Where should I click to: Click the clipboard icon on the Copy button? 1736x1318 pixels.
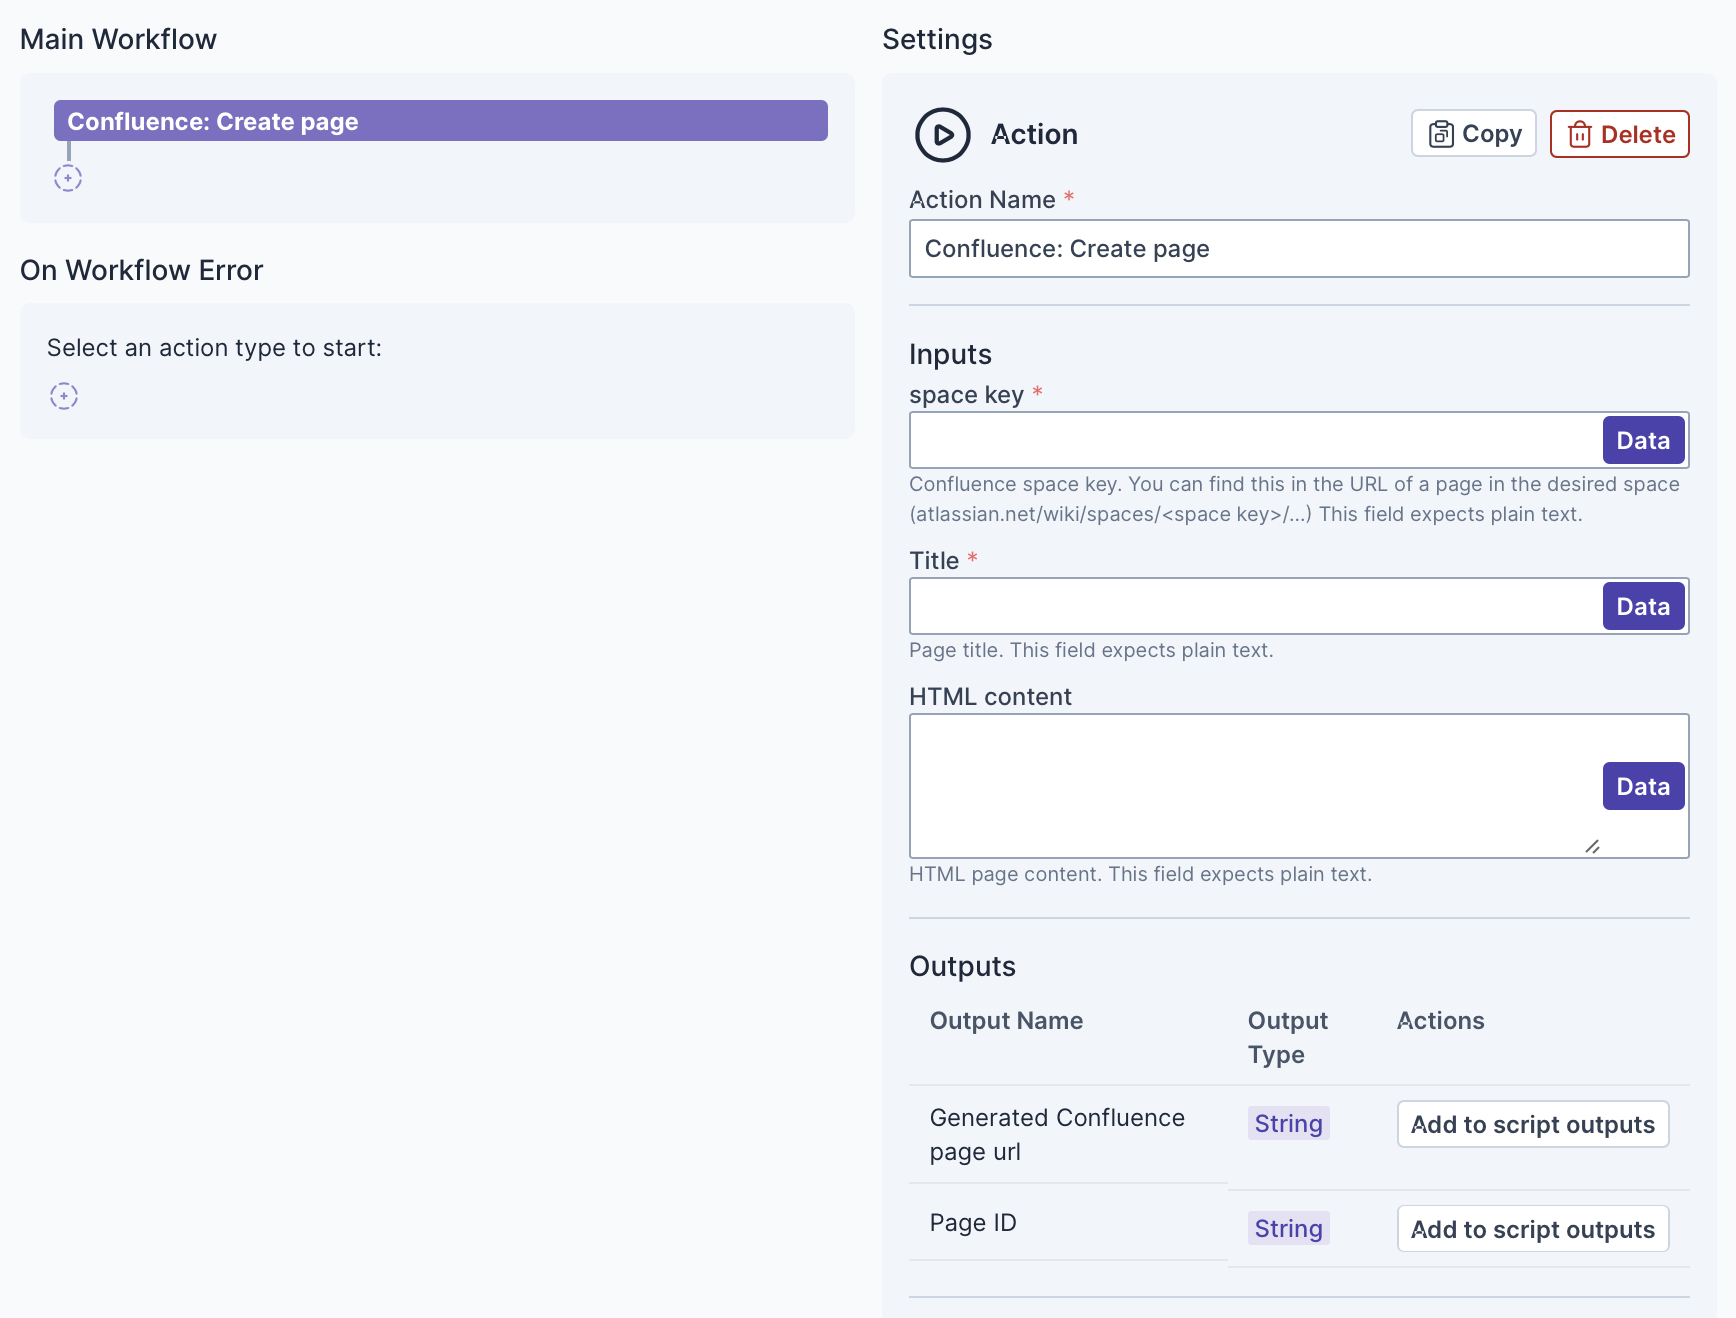1441,134
